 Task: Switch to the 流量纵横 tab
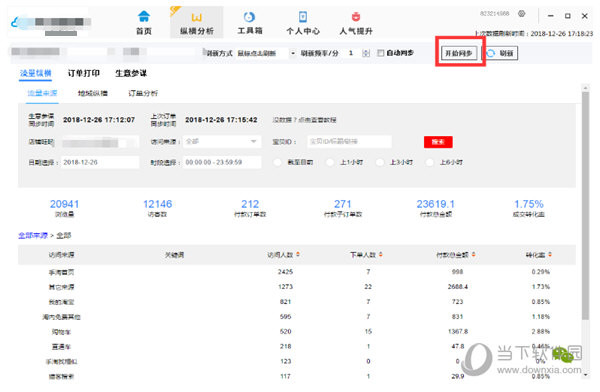point(36,73)
